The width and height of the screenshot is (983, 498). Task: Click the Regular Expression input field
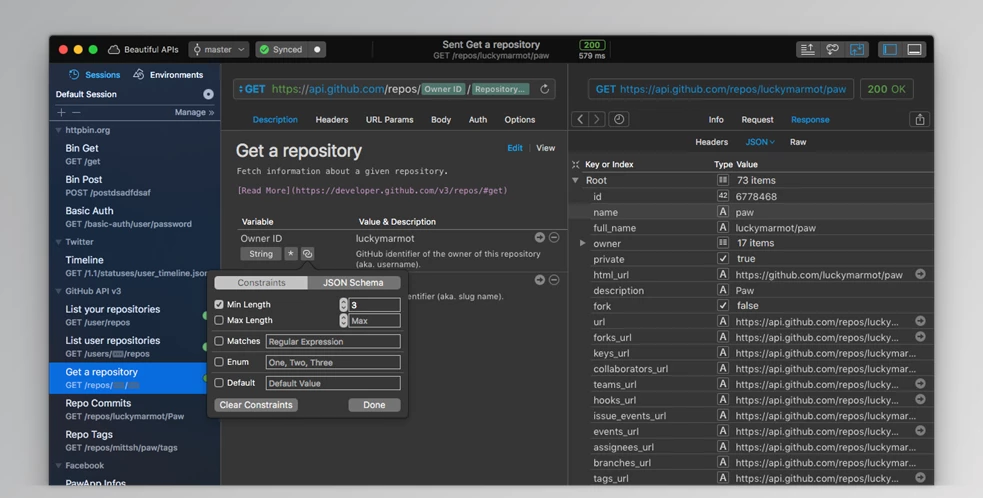(x=333, y=341)
